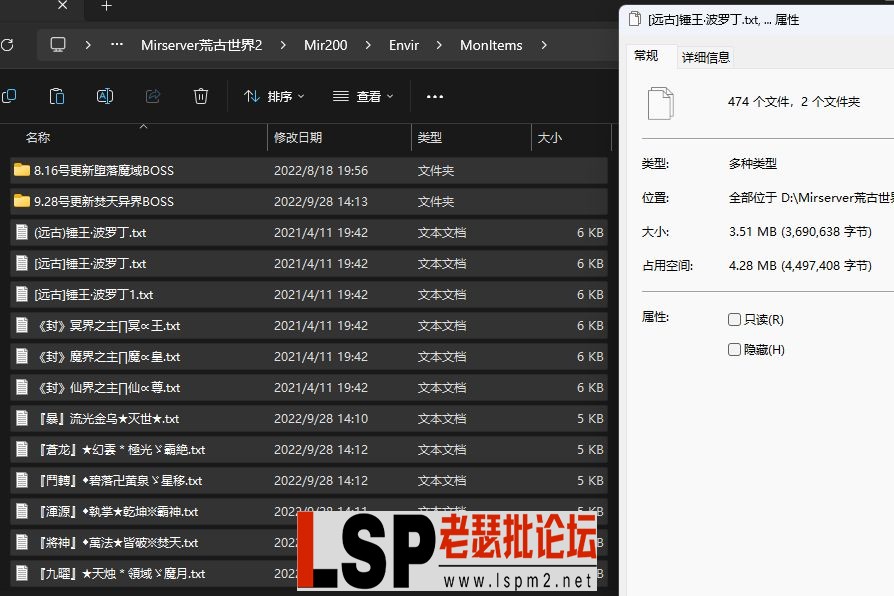894x596 pixels.
Task: Click document icon in Properties title bar
Action: coord(635,19)
